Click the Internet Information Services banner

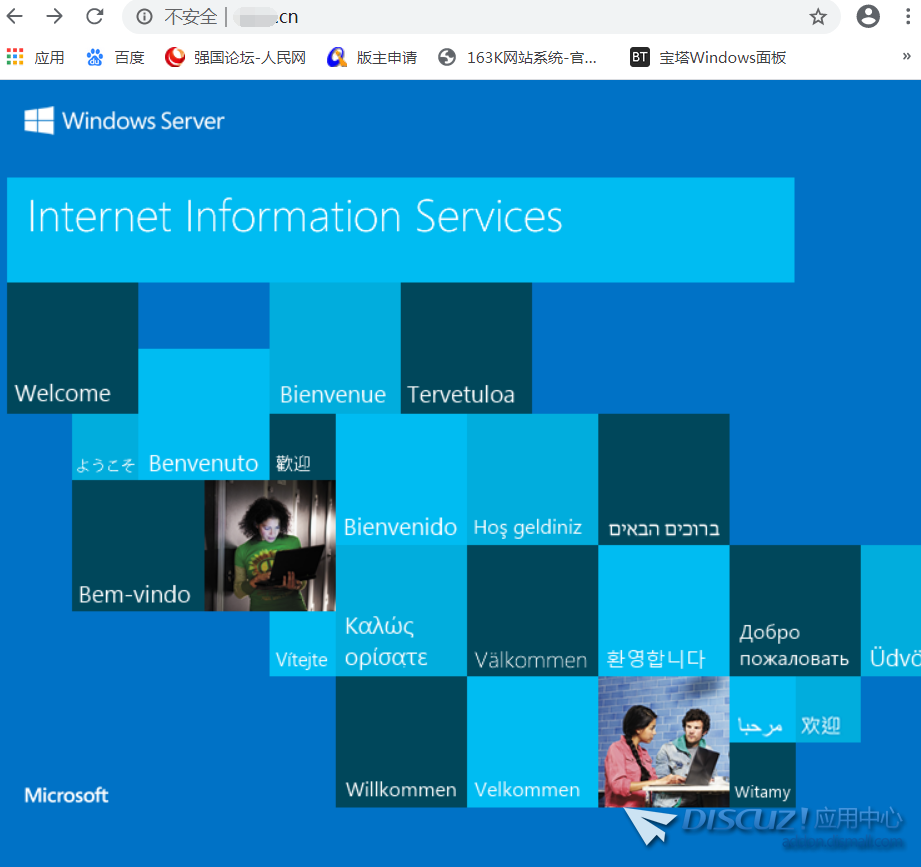pyautogui.click(x=400, y=229)
